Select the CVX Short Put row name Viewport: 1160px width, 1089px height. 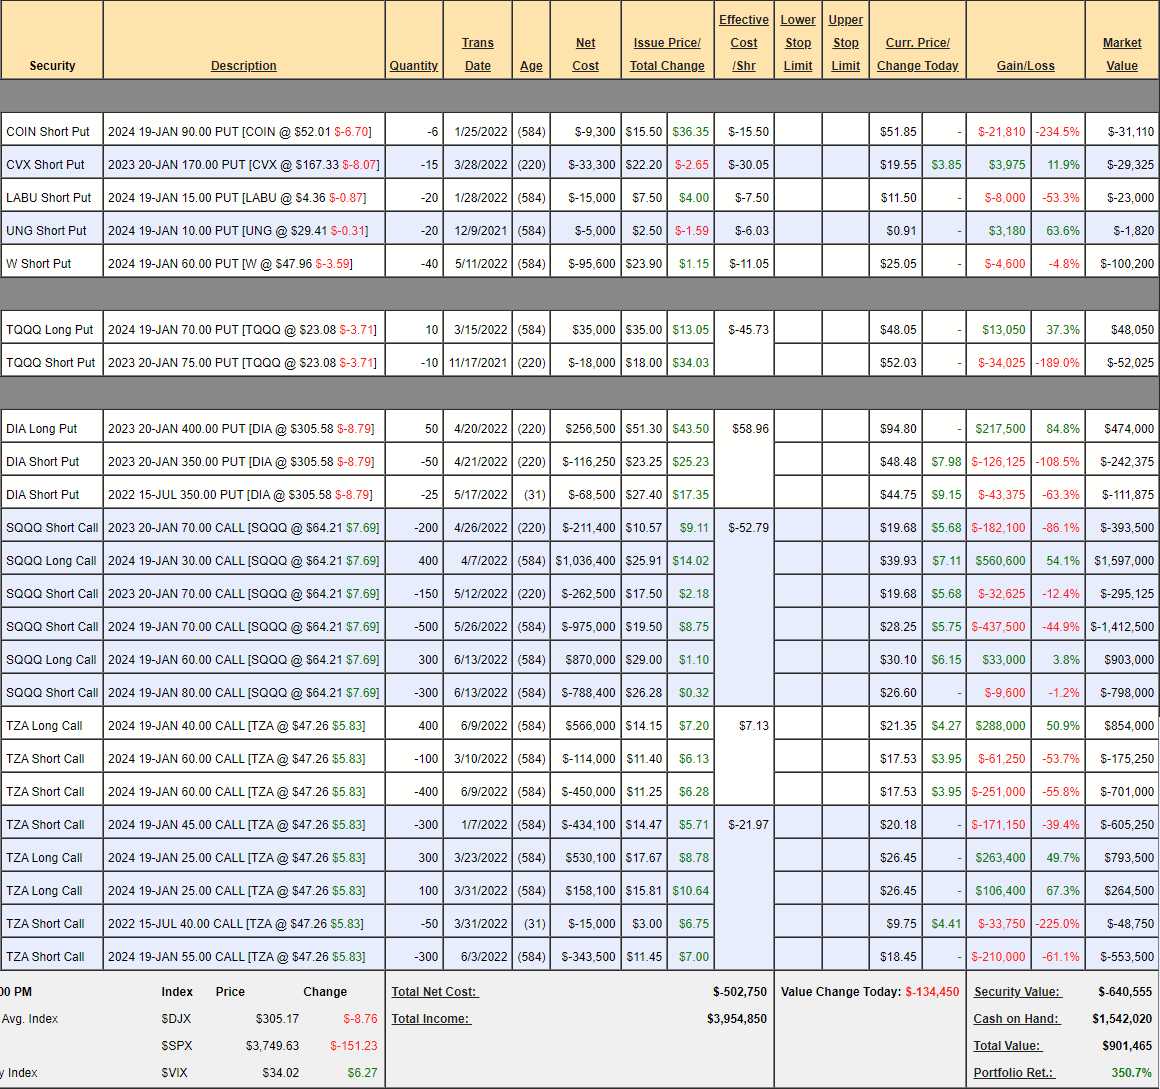point(46,165)
